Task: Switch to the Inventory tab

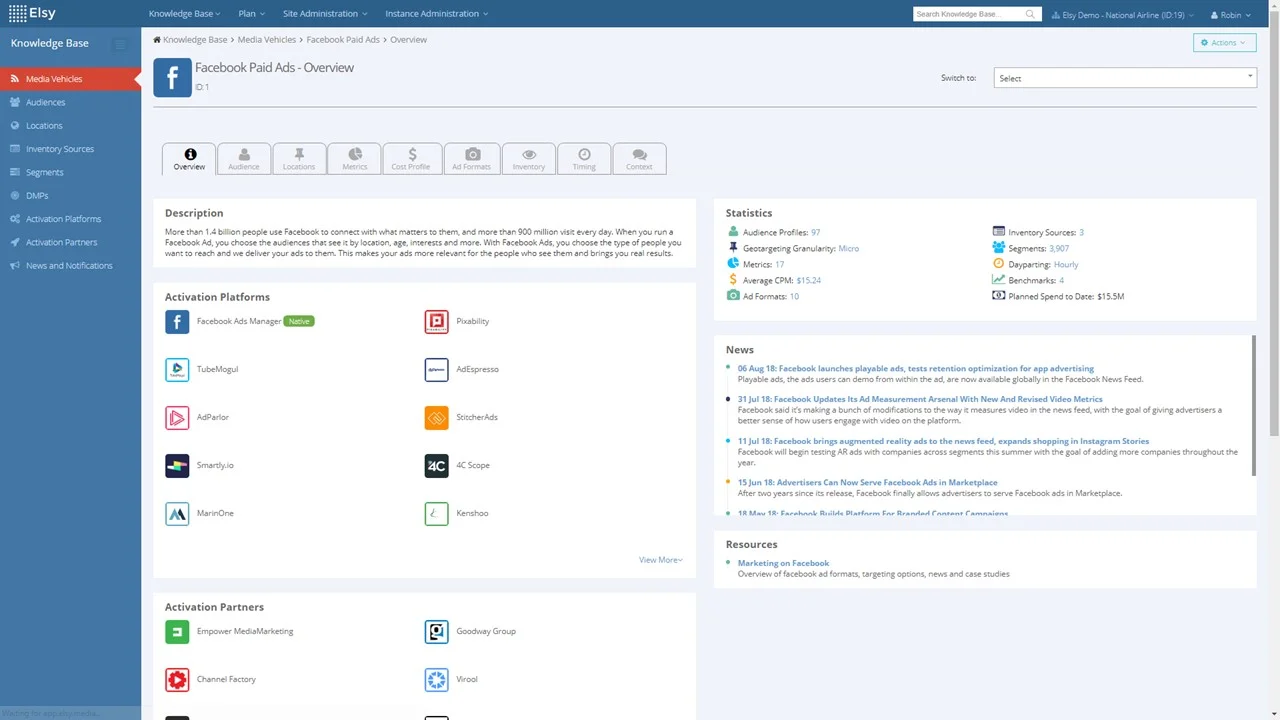Action: pos(529,159)
